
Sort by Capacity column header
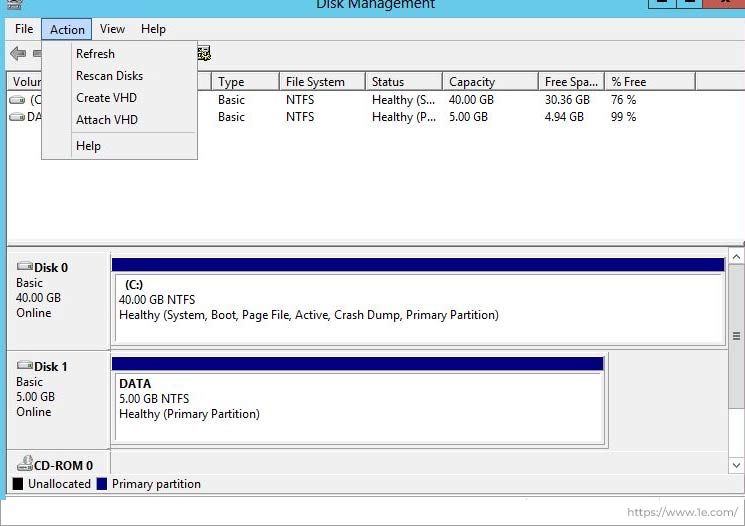[490, 82]
